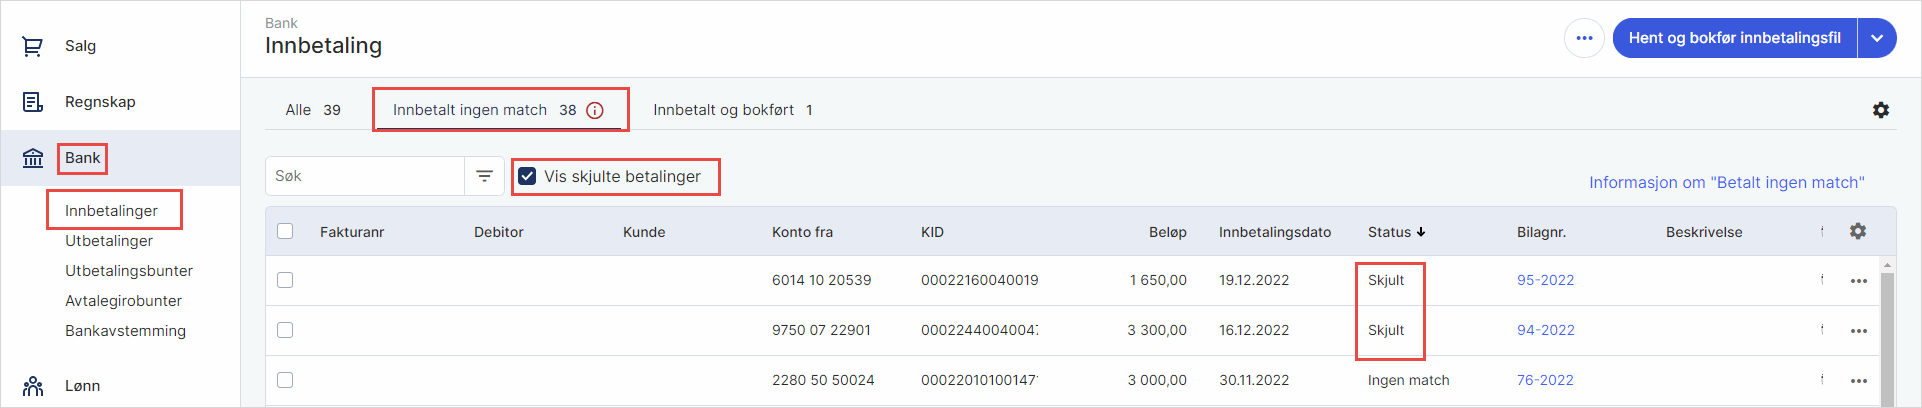Click the Søk search field
This screenshot has width=1922, height=408.
pyautogui.click(x=365, y=176)
